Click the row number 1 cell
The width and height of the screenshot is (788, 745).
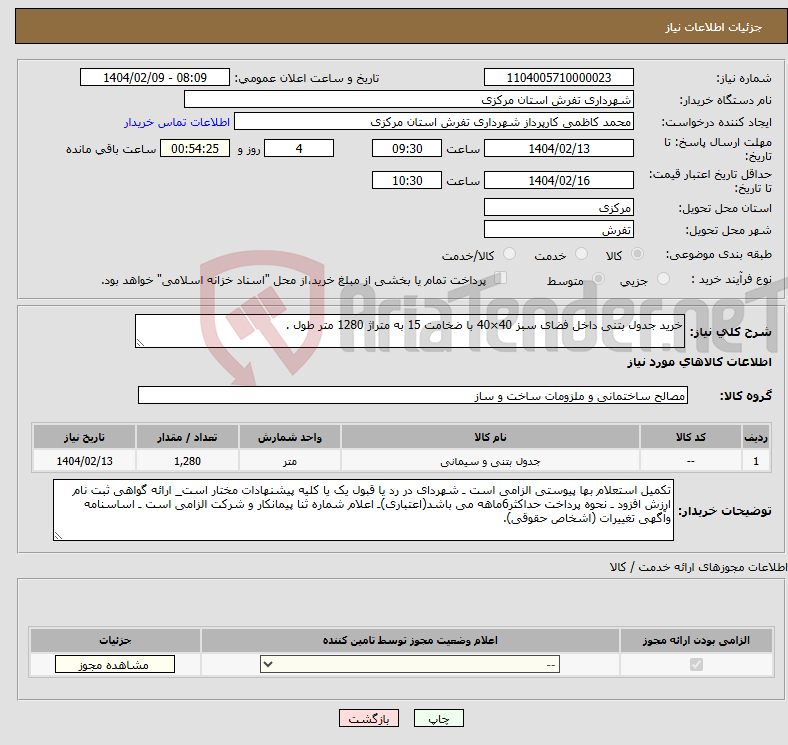click(x=756, y=461)
